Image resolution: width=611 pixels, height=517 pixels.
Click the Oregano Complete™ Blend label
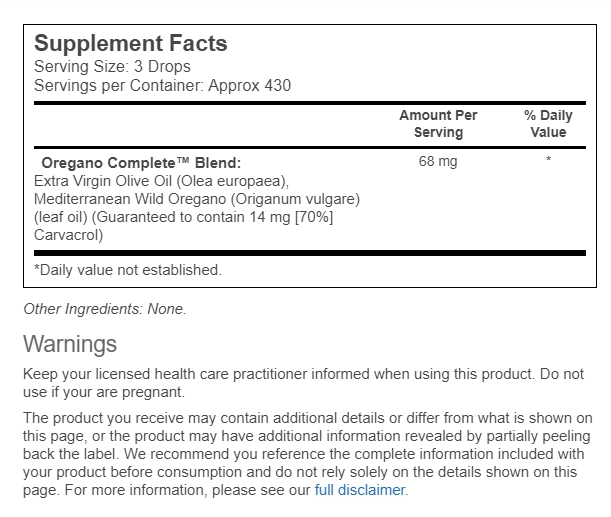click(141, 162)
